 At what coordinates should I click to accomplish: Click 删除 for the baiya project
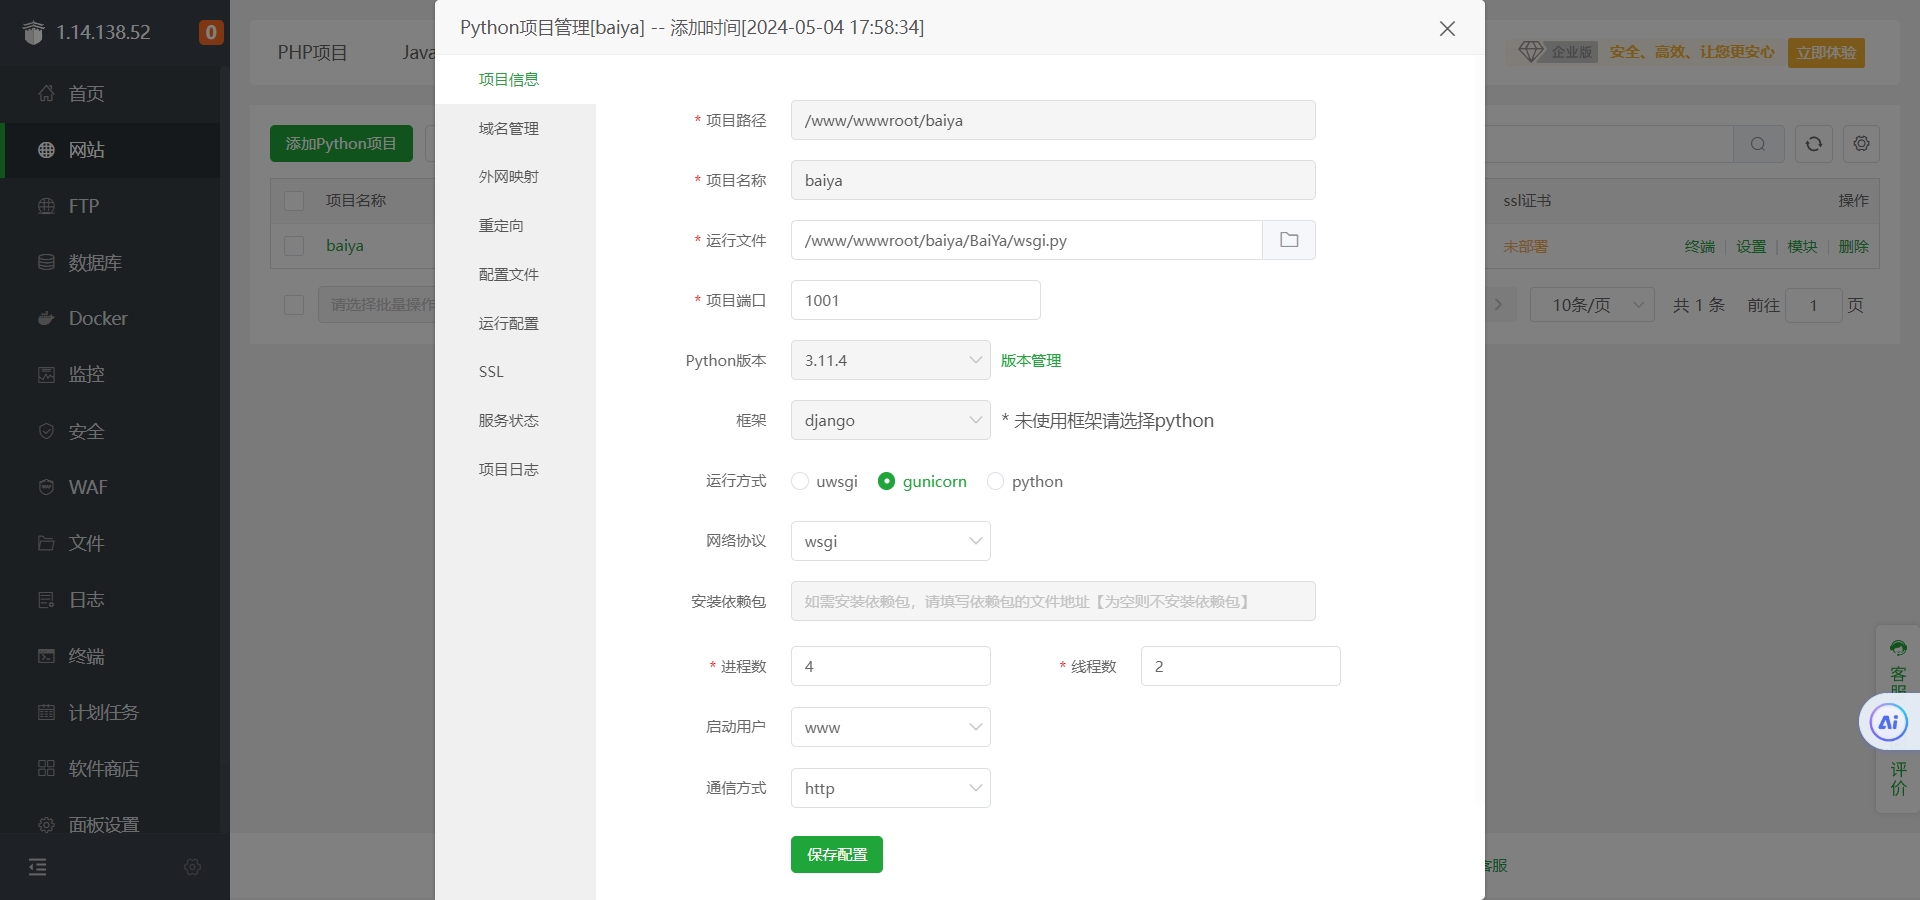(1853, 246)
